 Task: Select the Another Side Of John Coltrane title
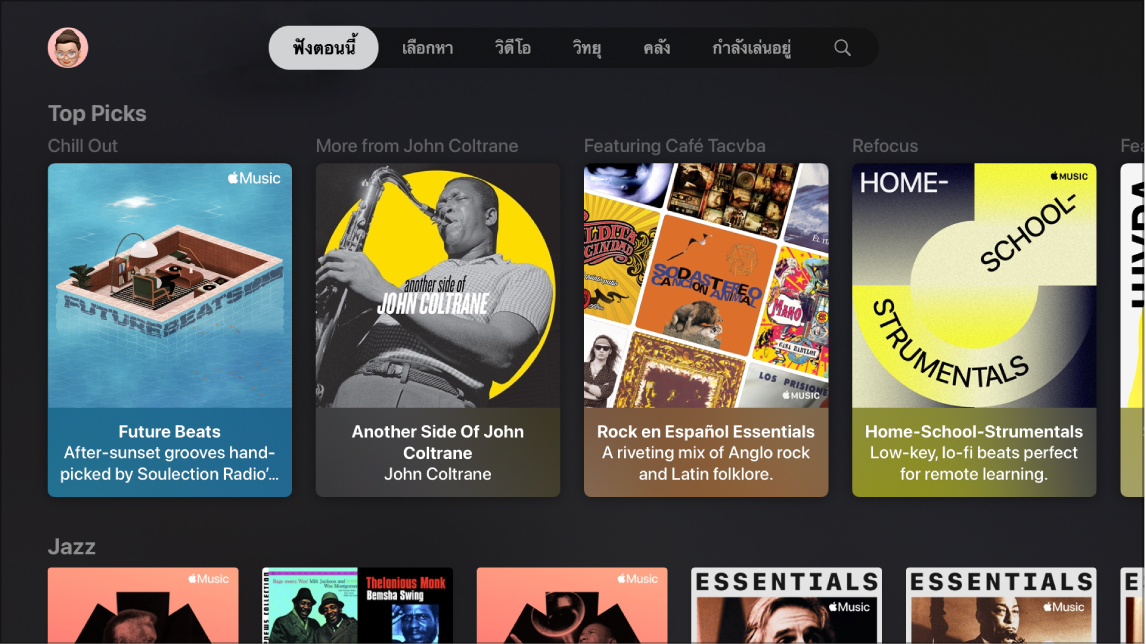click(x=438, y=442)
